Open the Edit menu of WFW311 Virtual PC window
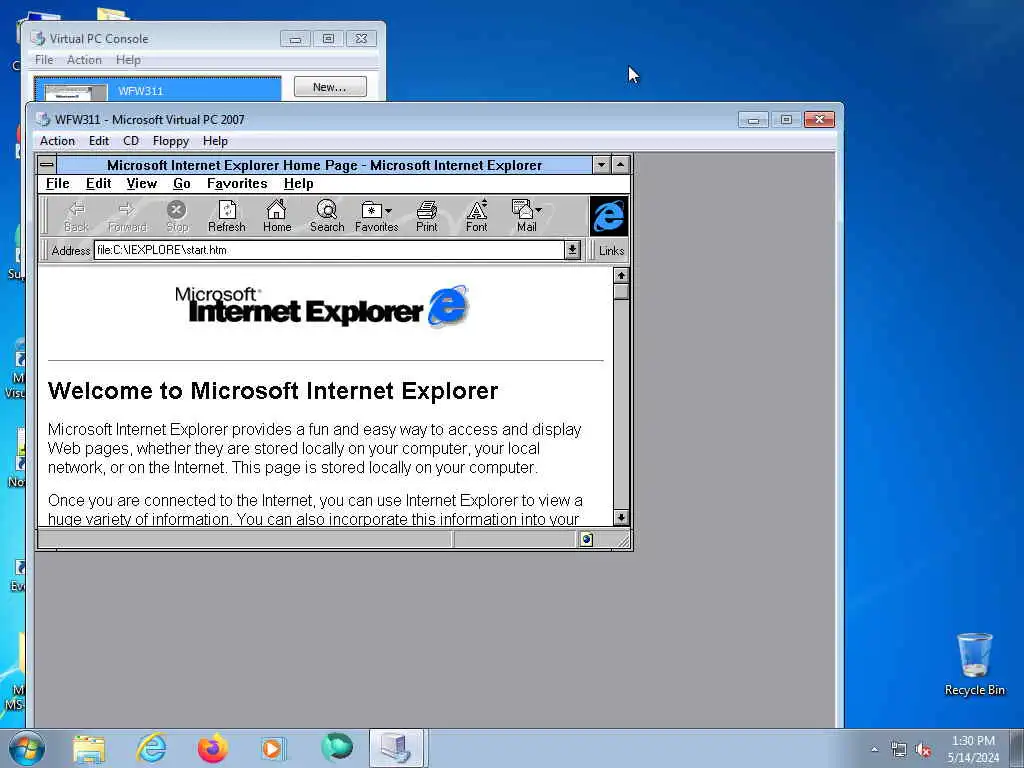 99,141
